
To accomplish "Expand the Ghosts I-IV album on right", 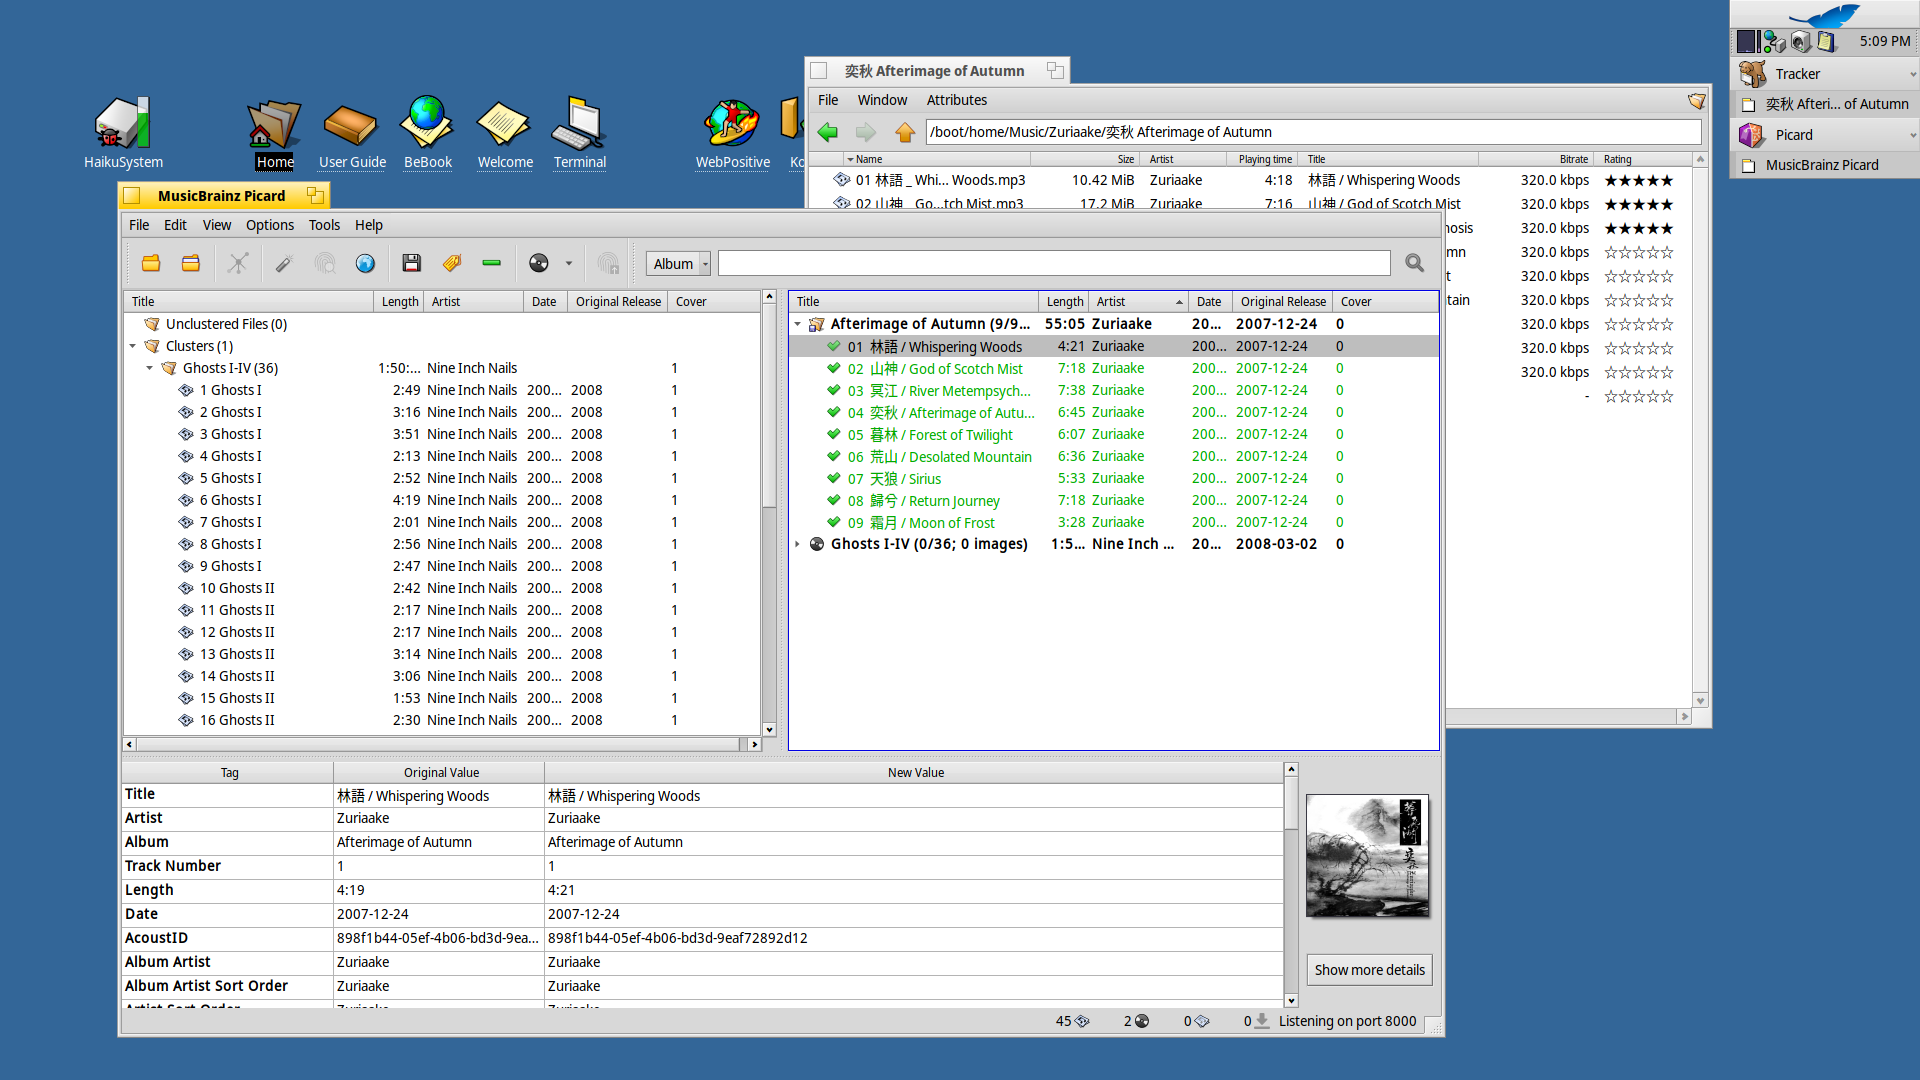I will click(798, 544).
